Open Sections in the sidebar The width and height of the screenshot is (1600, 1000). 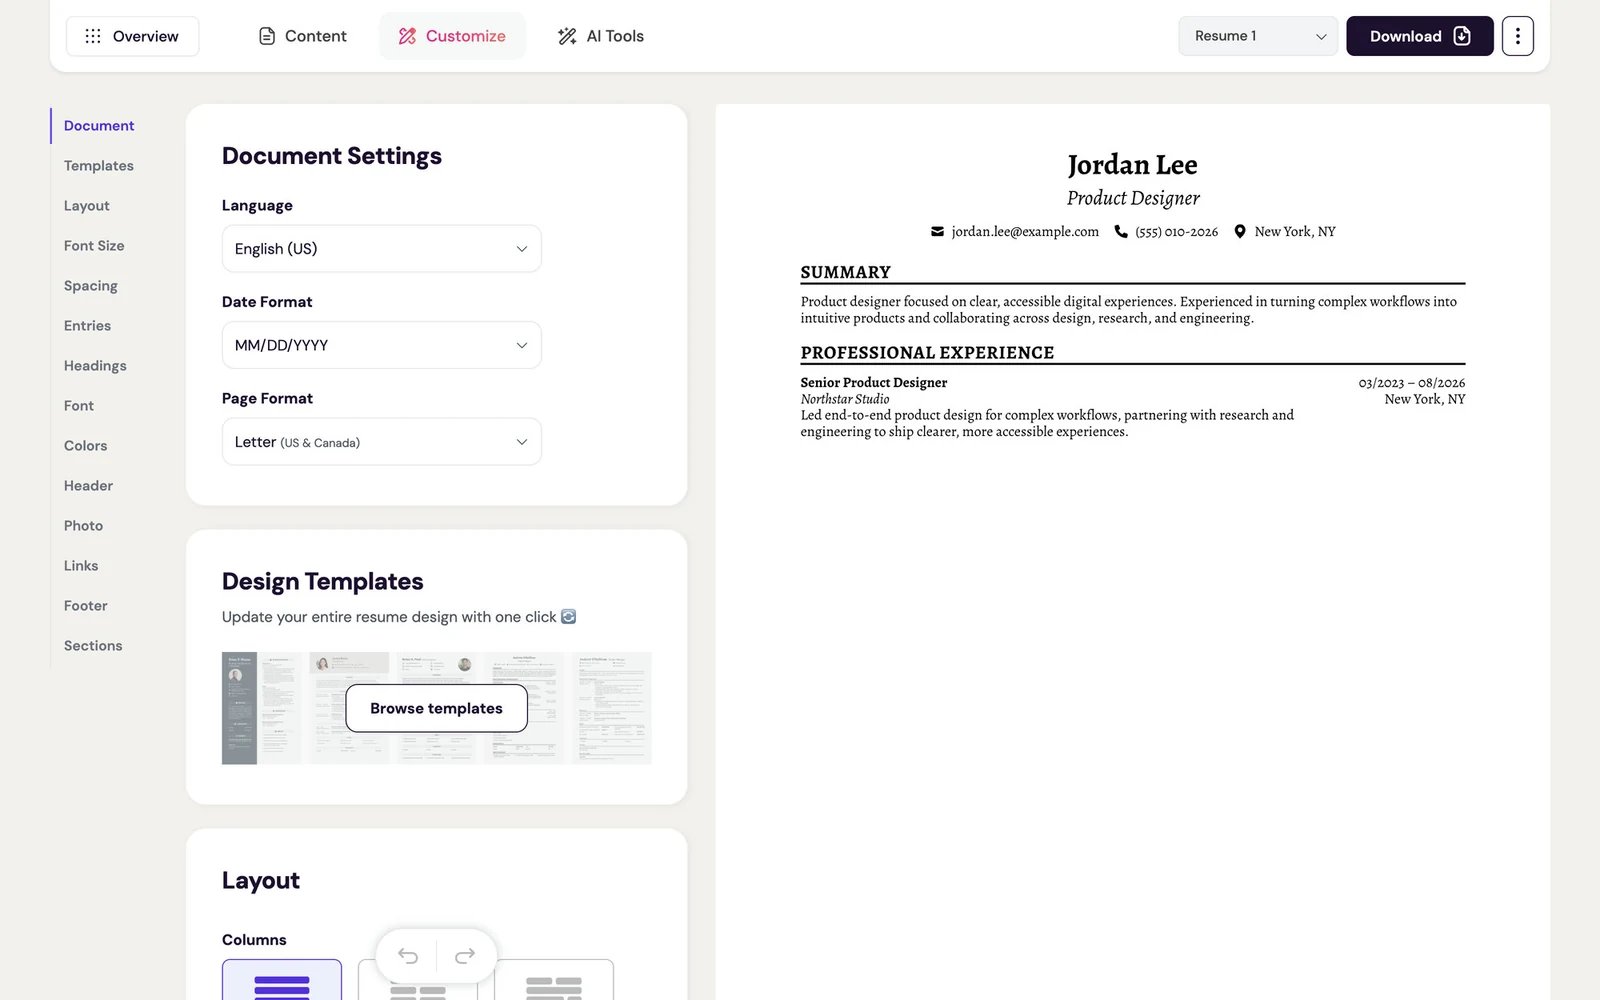click(x=93, y=646)
